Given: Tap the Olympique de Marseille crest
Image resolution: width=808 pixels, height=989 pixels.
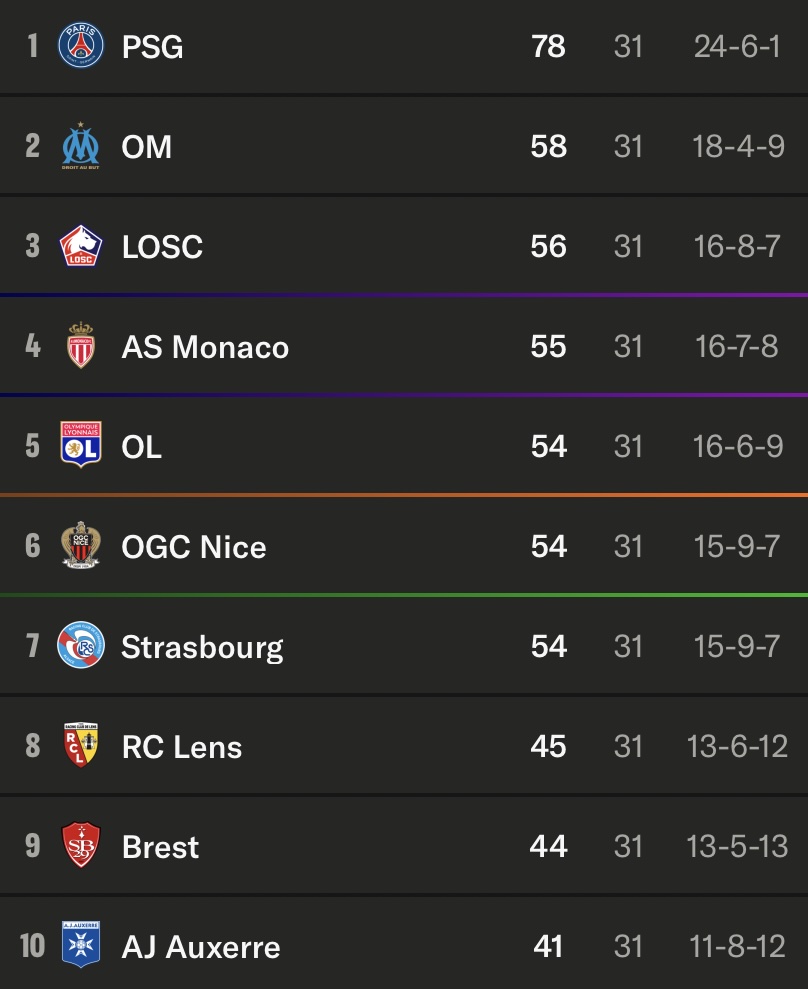Looking at the screenshot, I should tap(81, 146).
